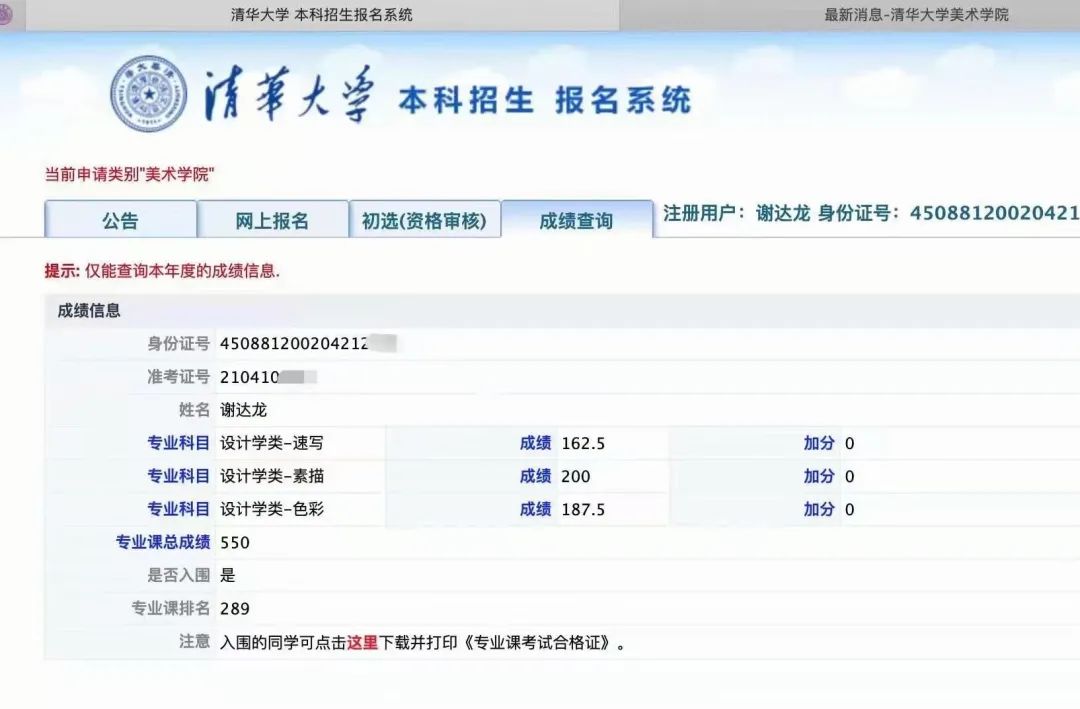Click the 专业课总成绩 label

(163, 542)
